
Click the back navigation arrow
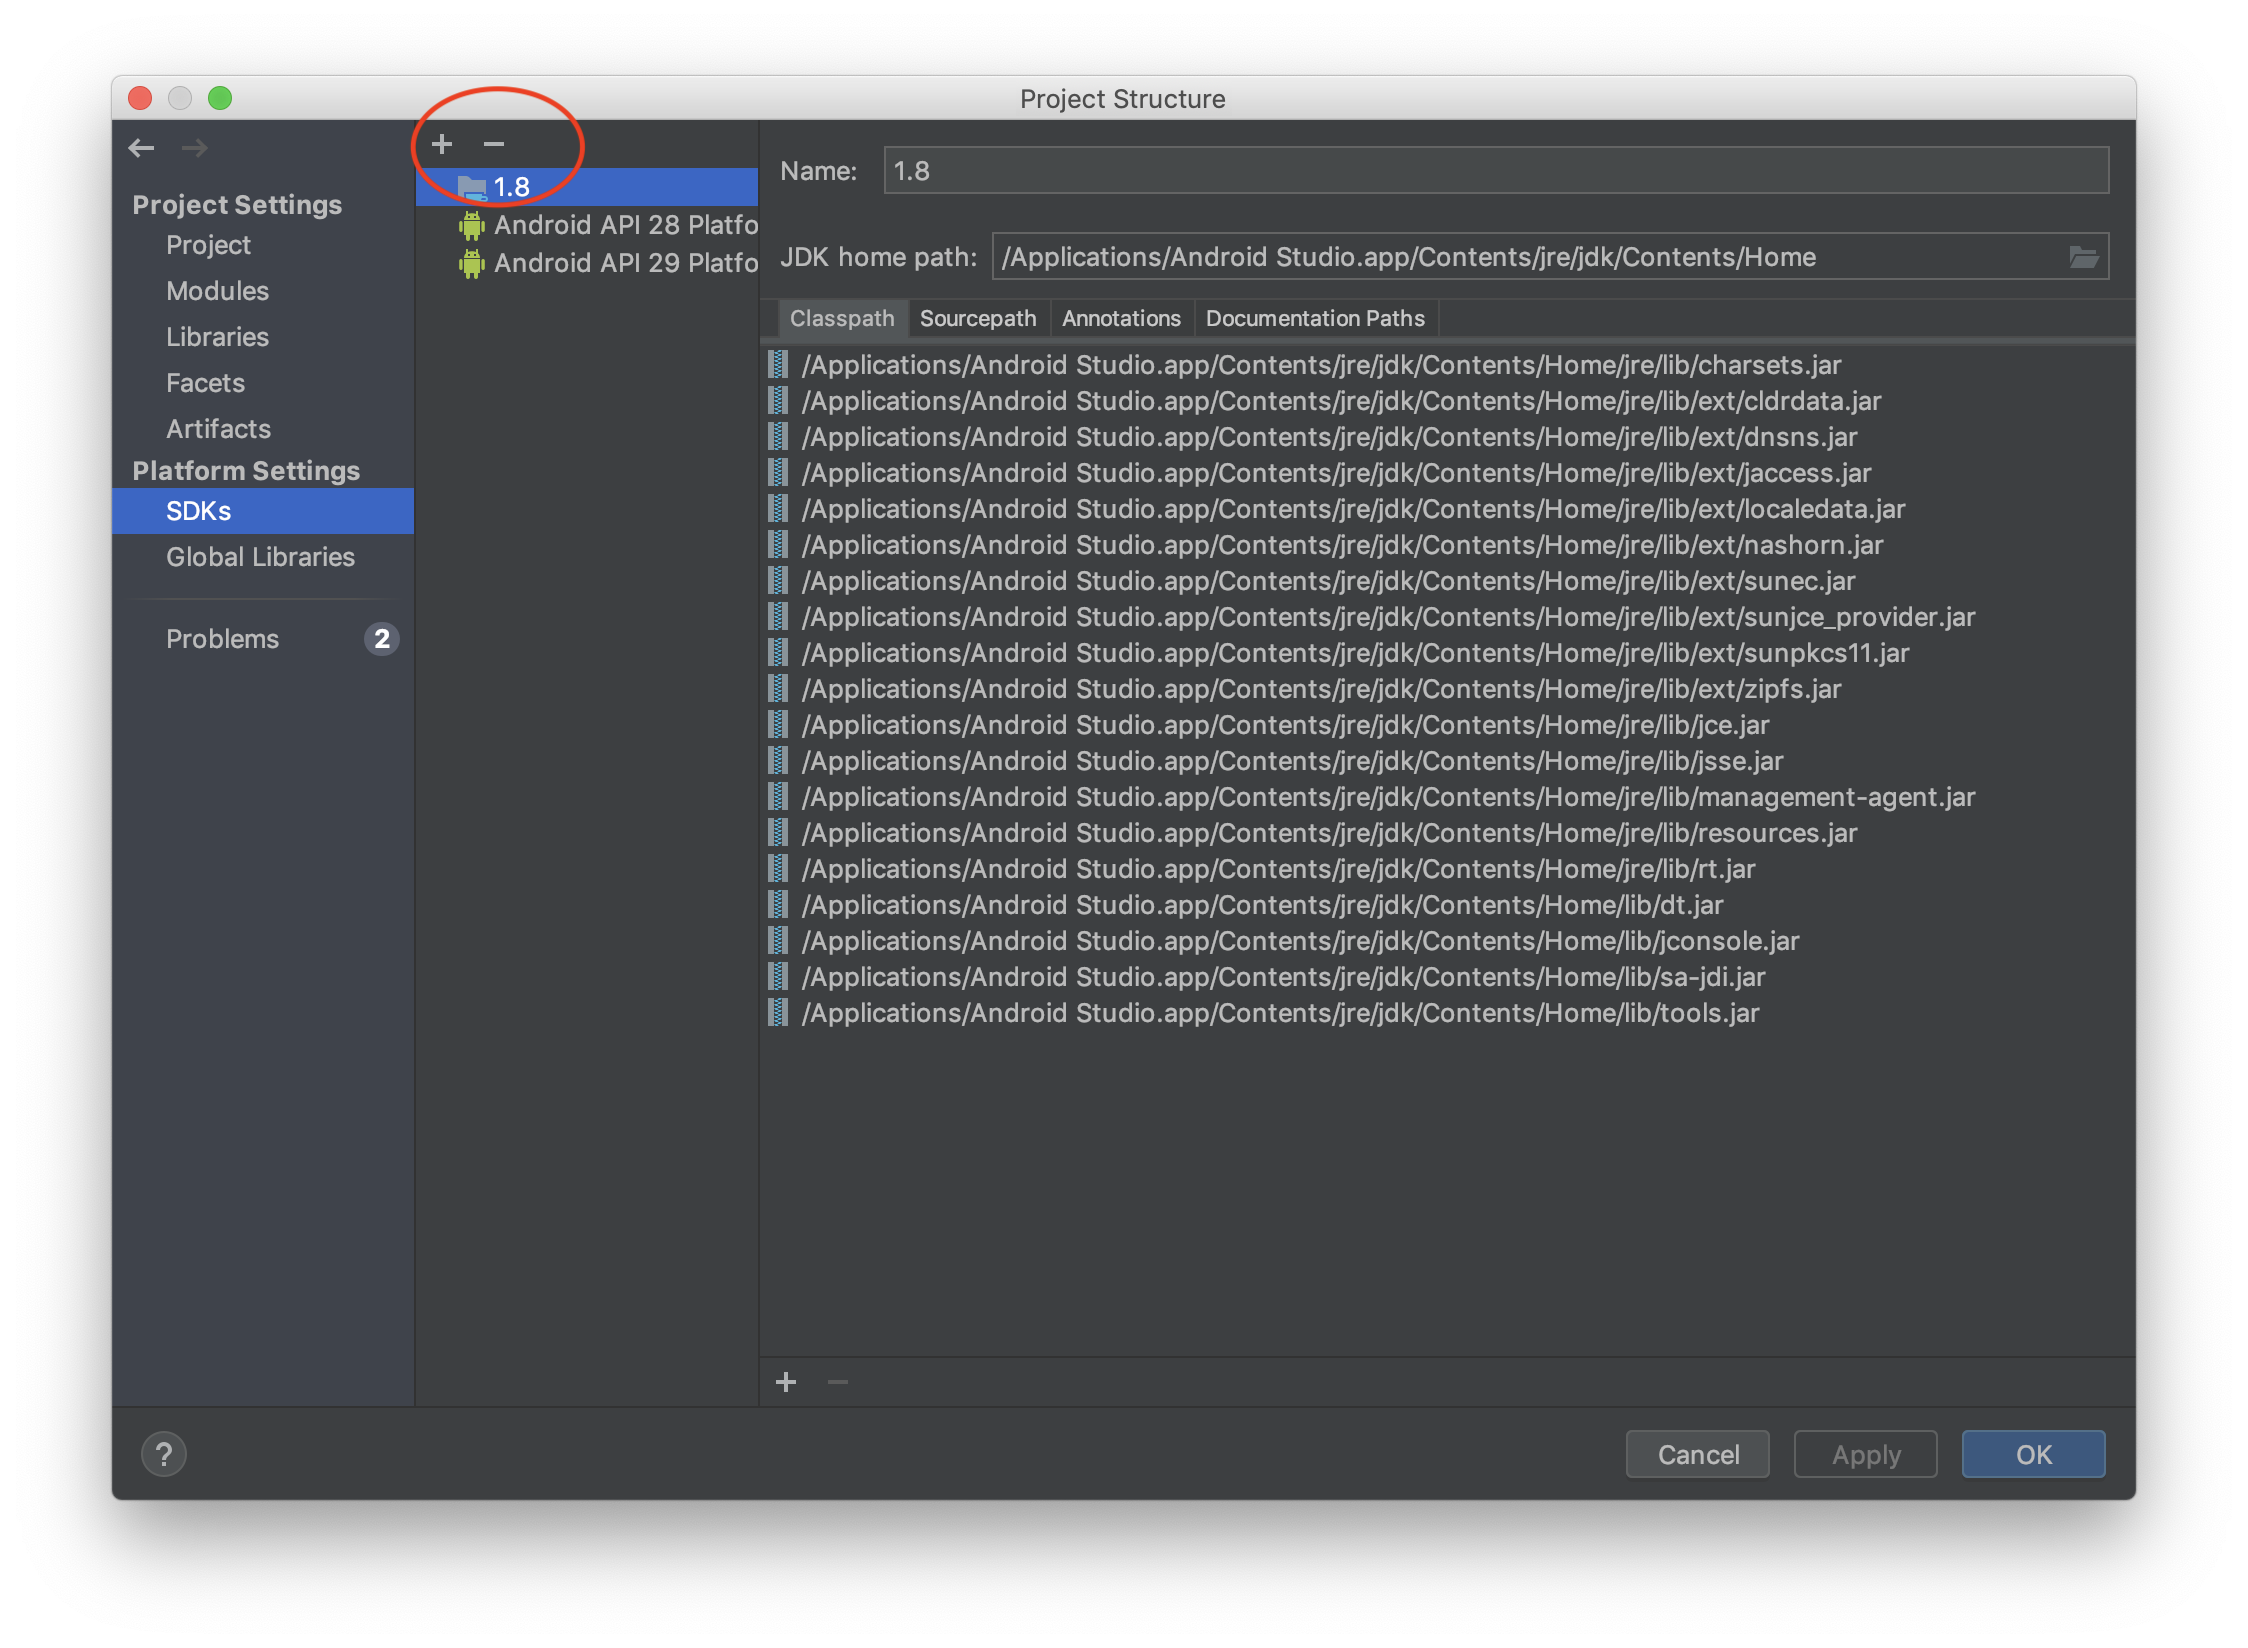(x=141, y=148)
